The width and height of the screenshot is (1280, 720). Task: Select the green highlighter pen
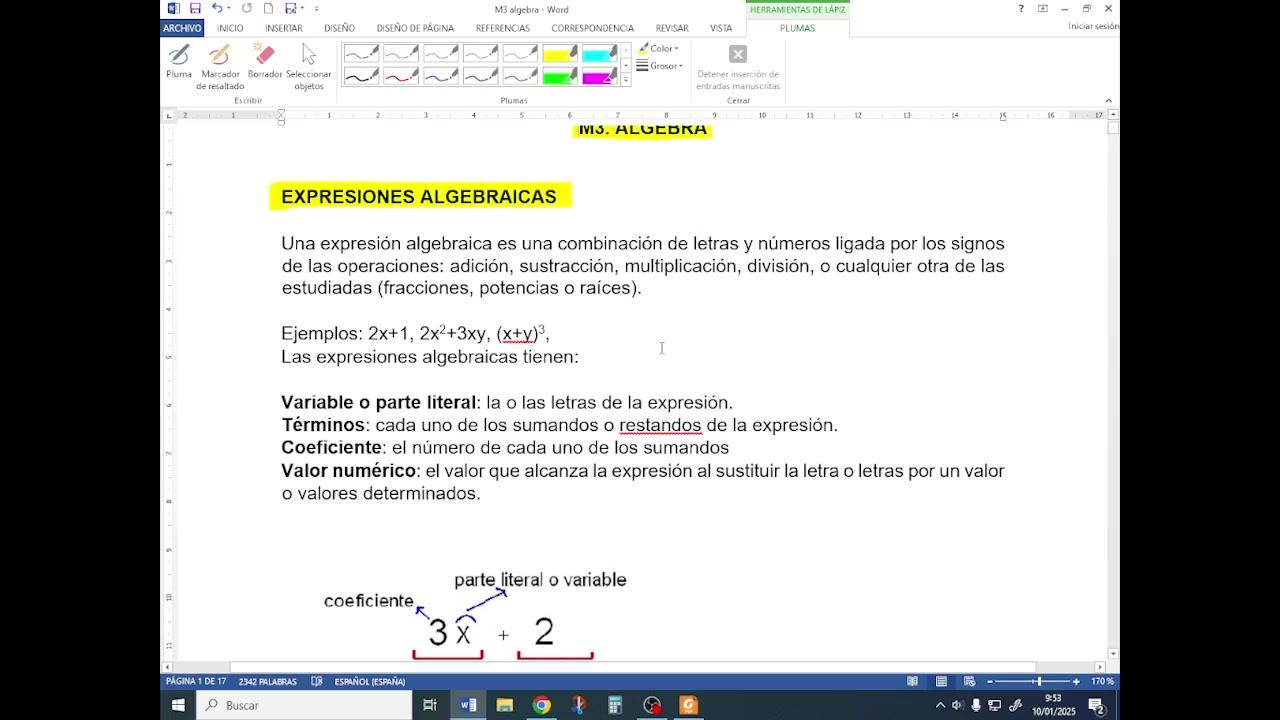click(560, 76)
